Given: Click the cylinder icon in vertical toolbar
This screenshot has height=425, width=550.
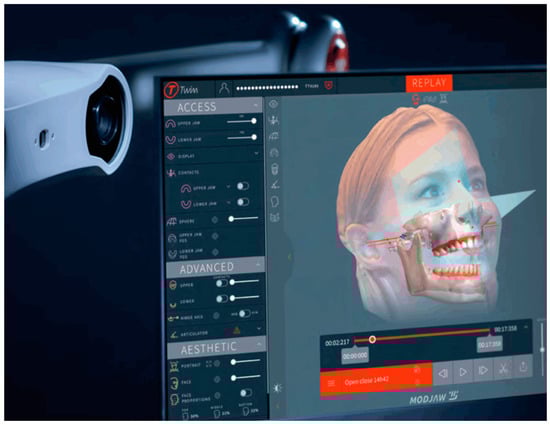Looking at the screenshot, I should point(275,169).
